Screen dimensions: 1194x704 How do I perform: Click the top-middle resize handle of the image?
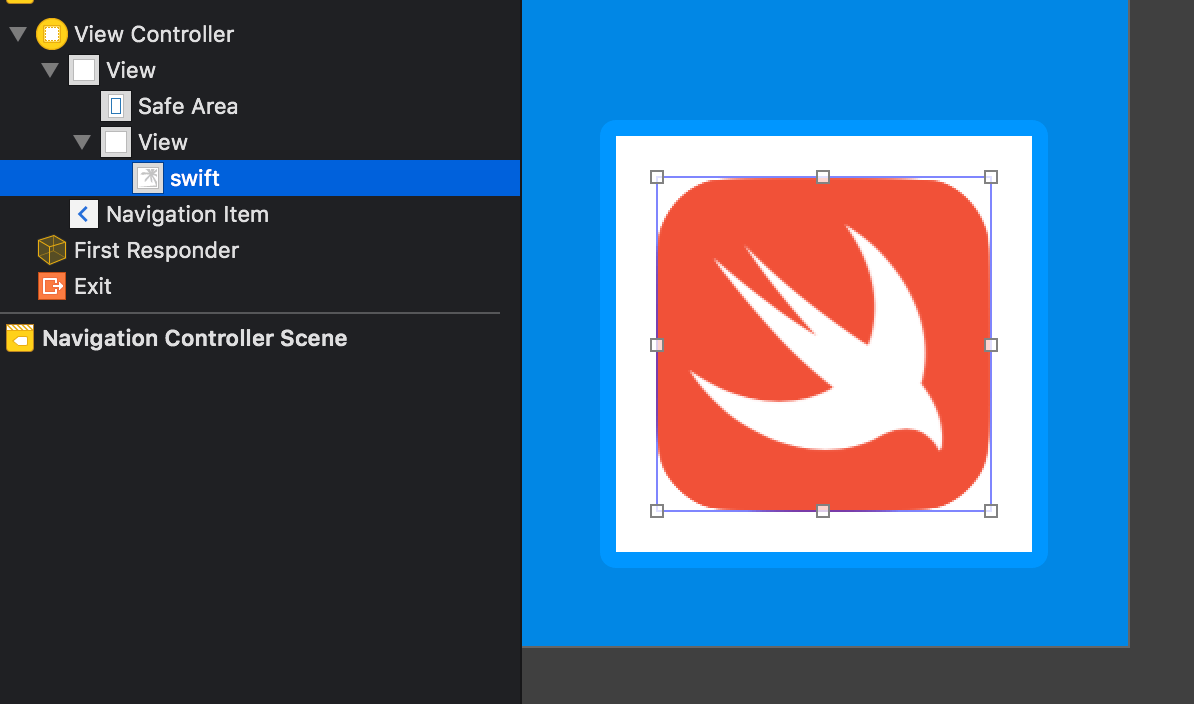(823, 177)
